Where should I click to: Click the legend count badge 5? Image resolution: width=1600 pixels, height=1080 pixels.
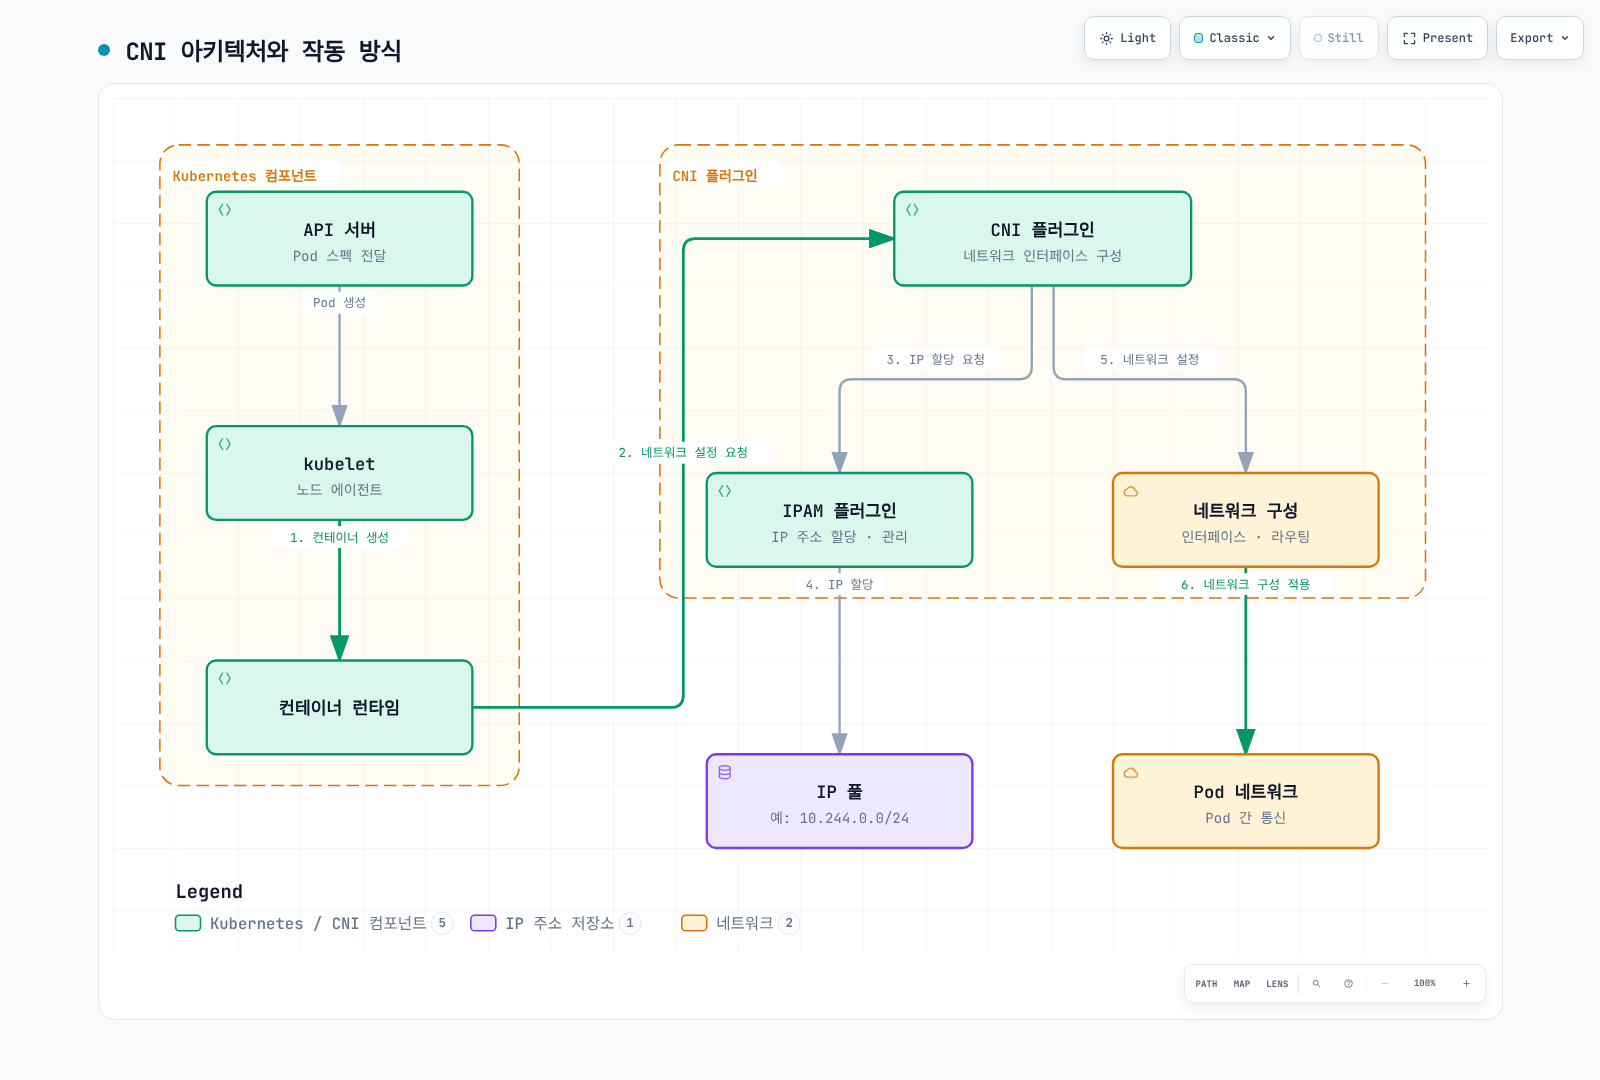(442, 923)
